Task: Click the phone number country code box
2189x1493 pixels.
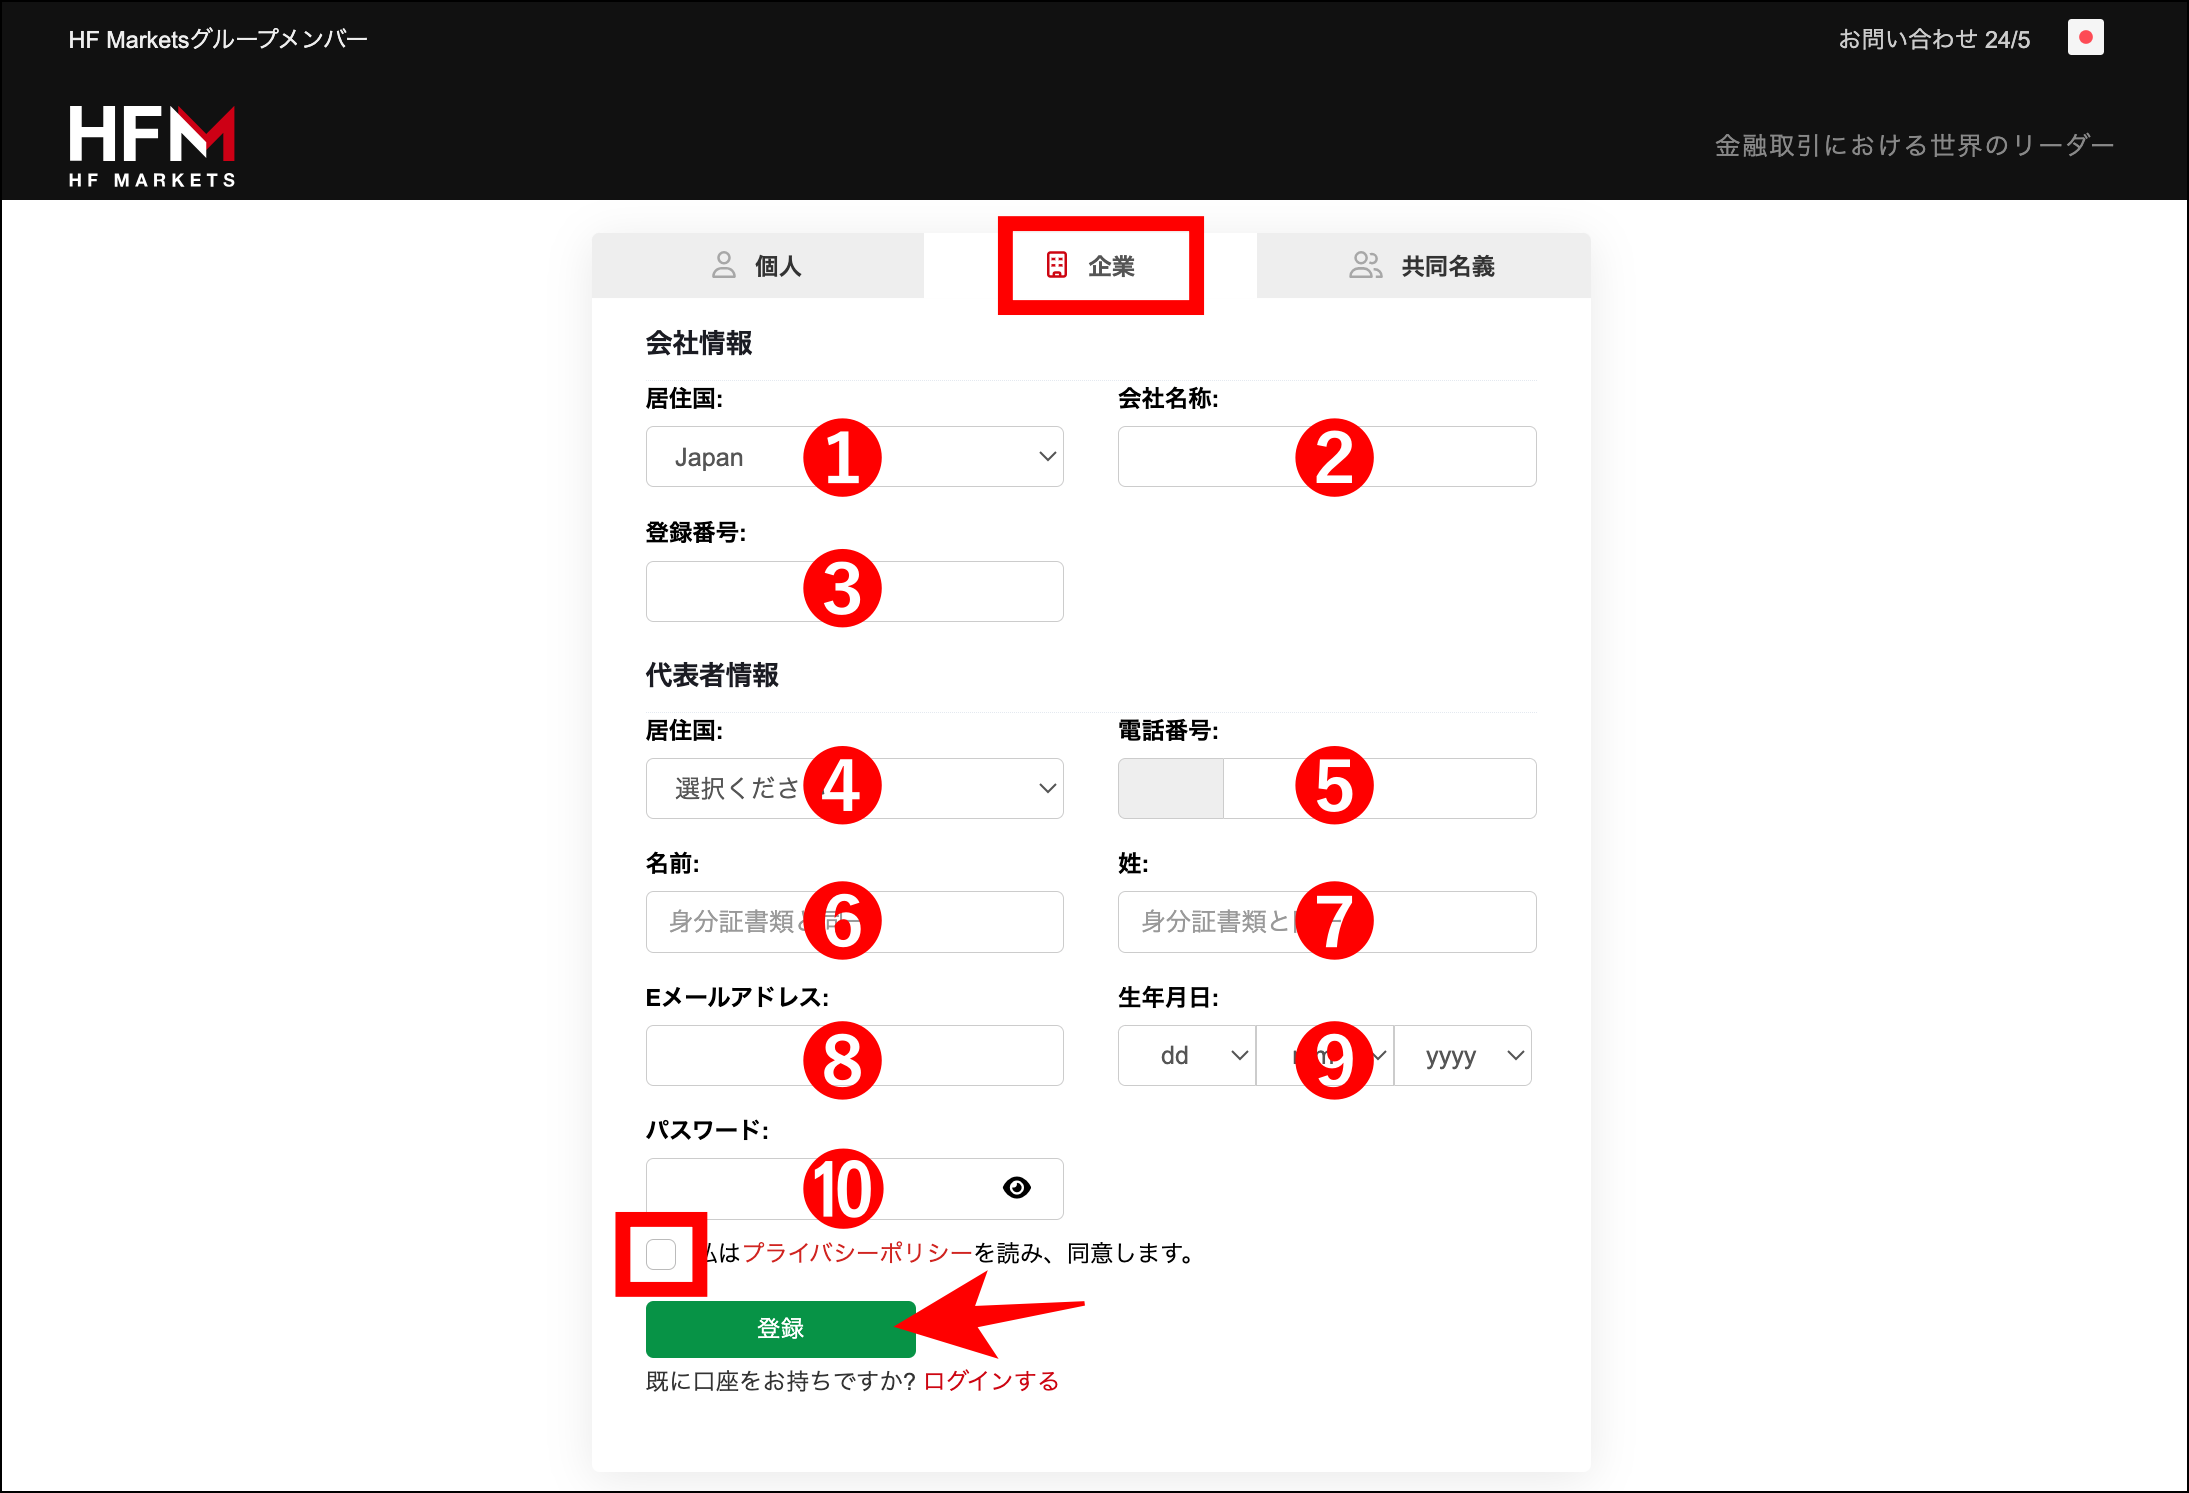Action: 1170,788
